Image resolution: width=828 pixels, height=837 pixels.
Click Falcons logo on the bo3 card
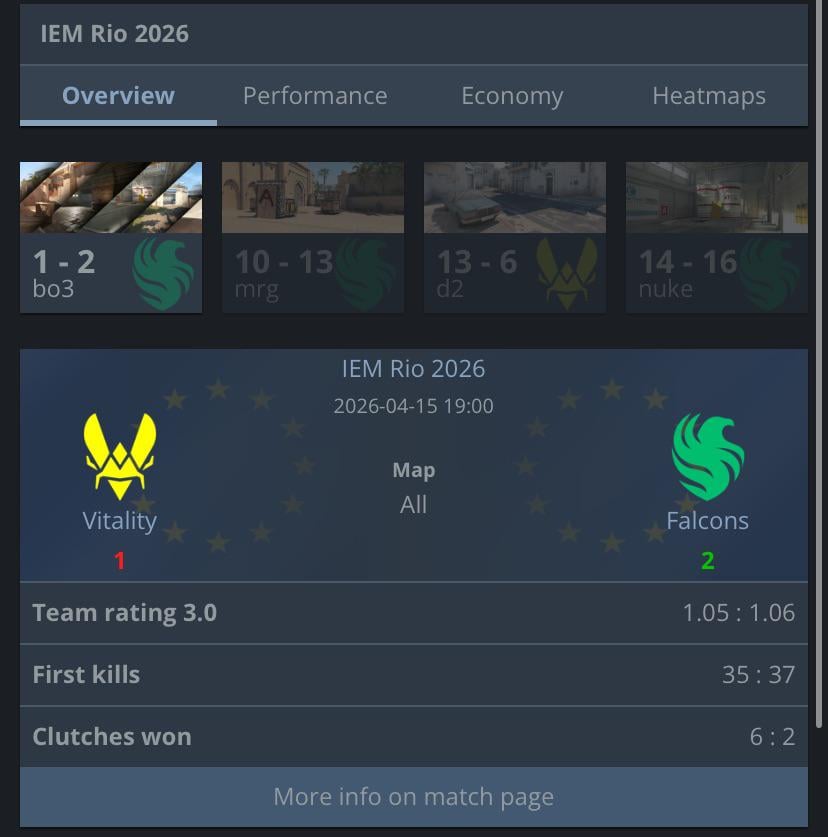(163, 274)
